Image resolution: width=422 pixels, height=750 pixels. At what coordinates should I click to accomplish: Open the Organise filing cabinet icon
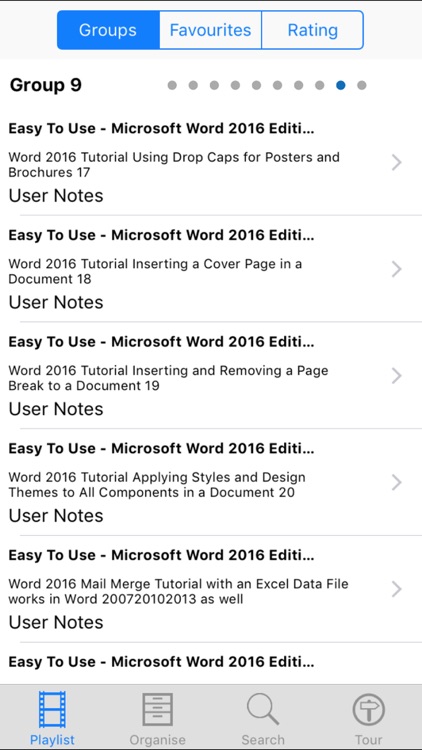(x=157, y=709)
